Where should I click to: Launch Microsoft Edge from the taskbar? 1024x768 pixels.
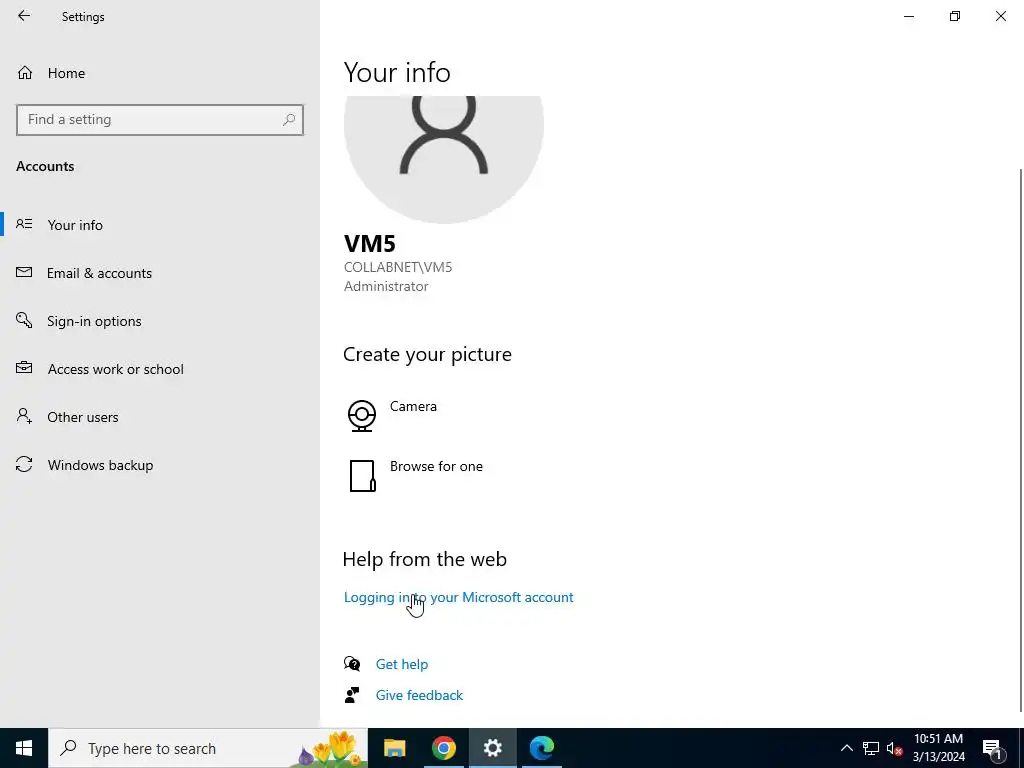click(x=541, y=748)
